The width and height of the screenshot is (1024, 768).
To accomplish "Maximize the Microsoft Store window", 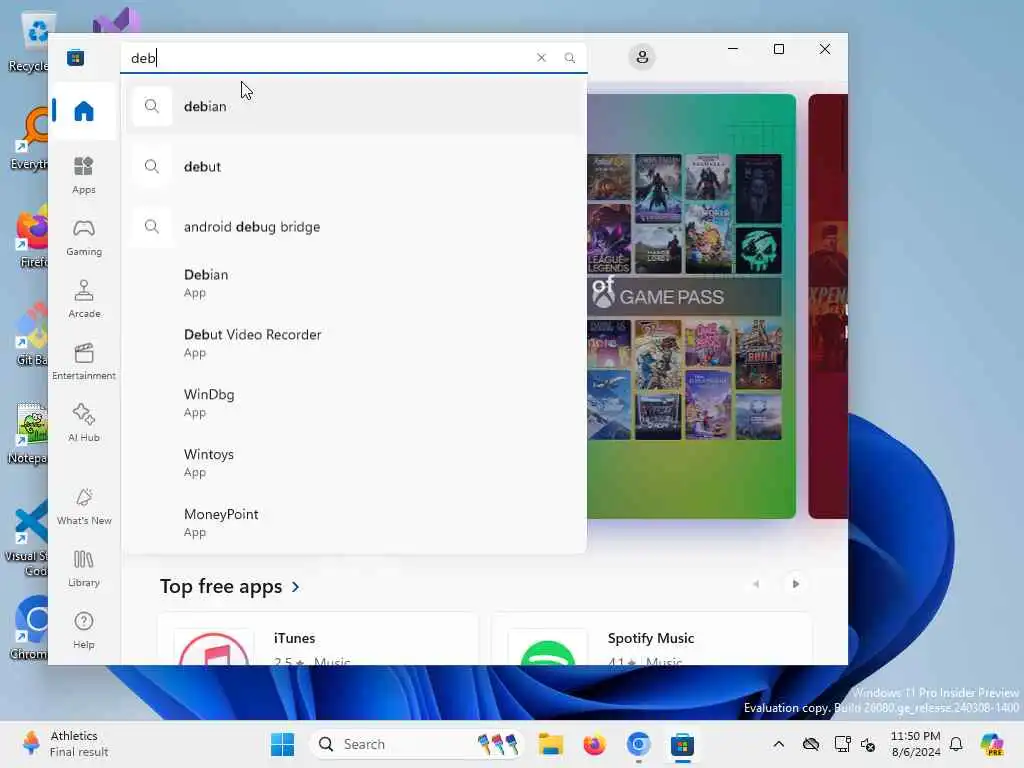I will [x=778, y=49].
